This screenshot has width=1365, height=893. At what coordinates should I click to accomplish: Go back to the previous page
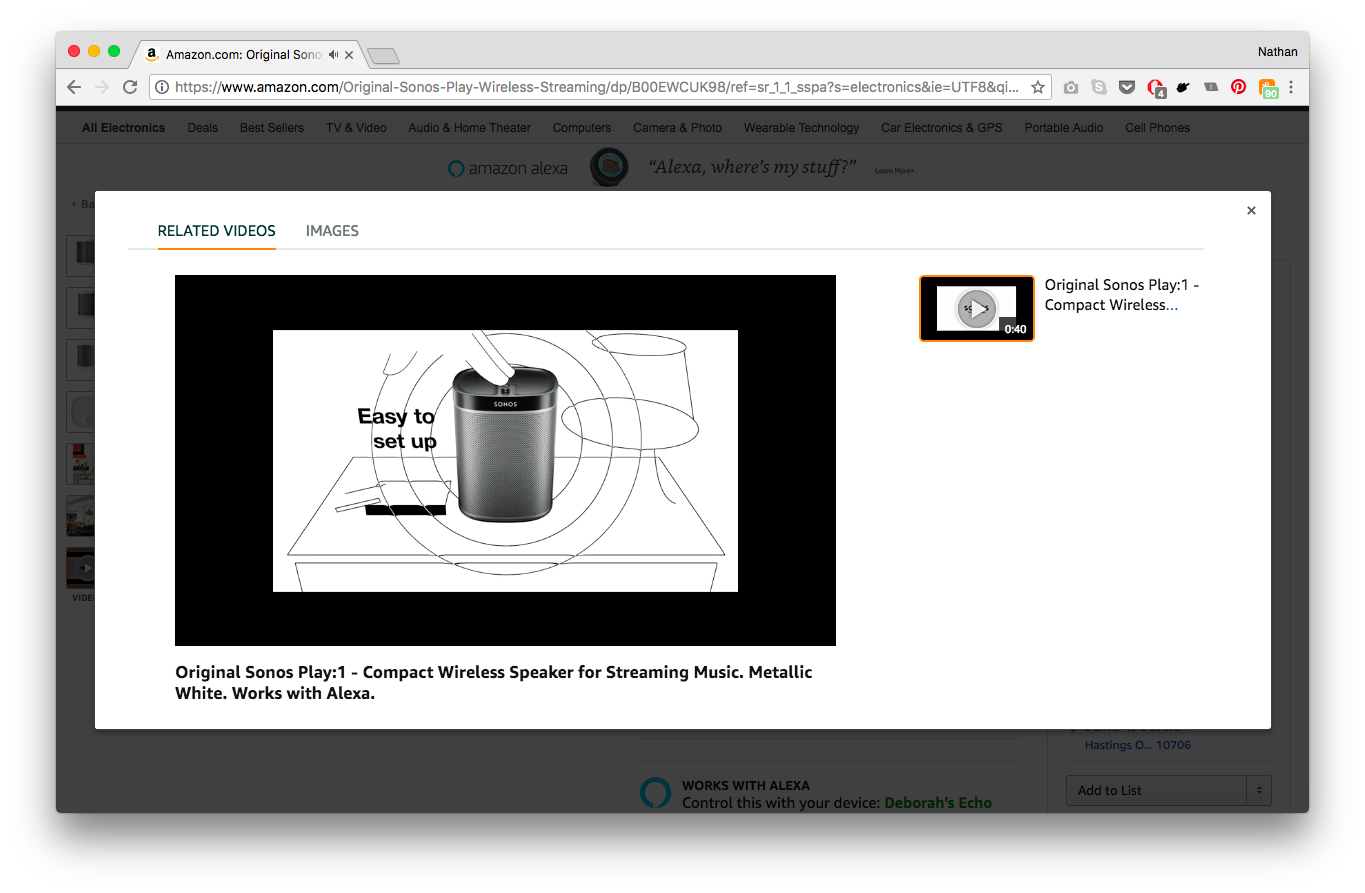(x=74, y=87)
